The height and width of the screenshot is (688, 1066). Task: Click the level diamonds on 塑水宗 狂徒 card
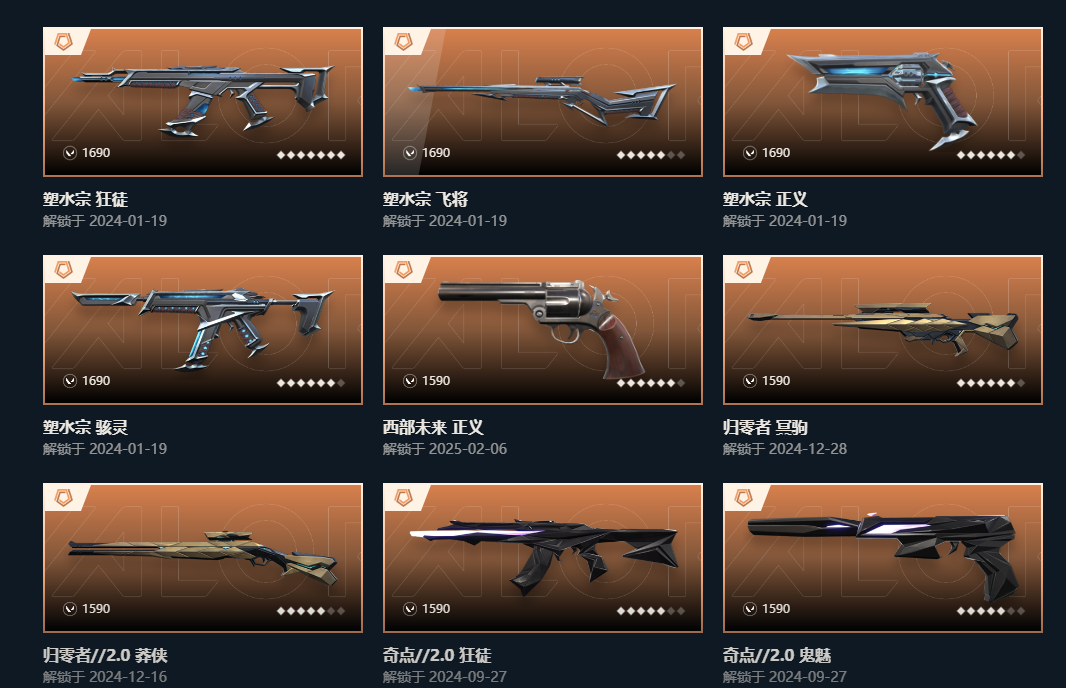click(x=311, y=155)
